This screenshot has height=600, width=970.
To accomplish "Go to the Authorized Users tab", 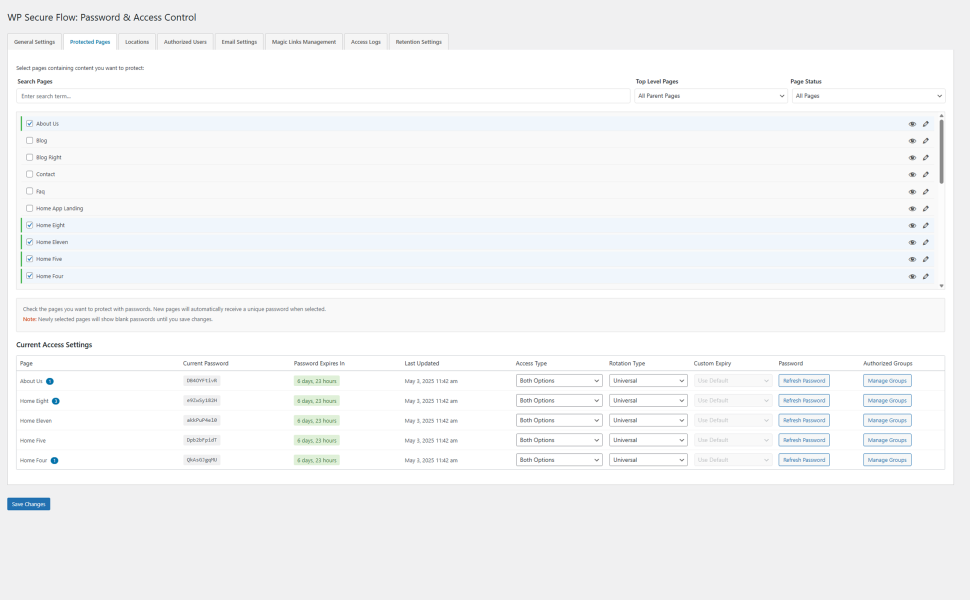I will (185, 42).
